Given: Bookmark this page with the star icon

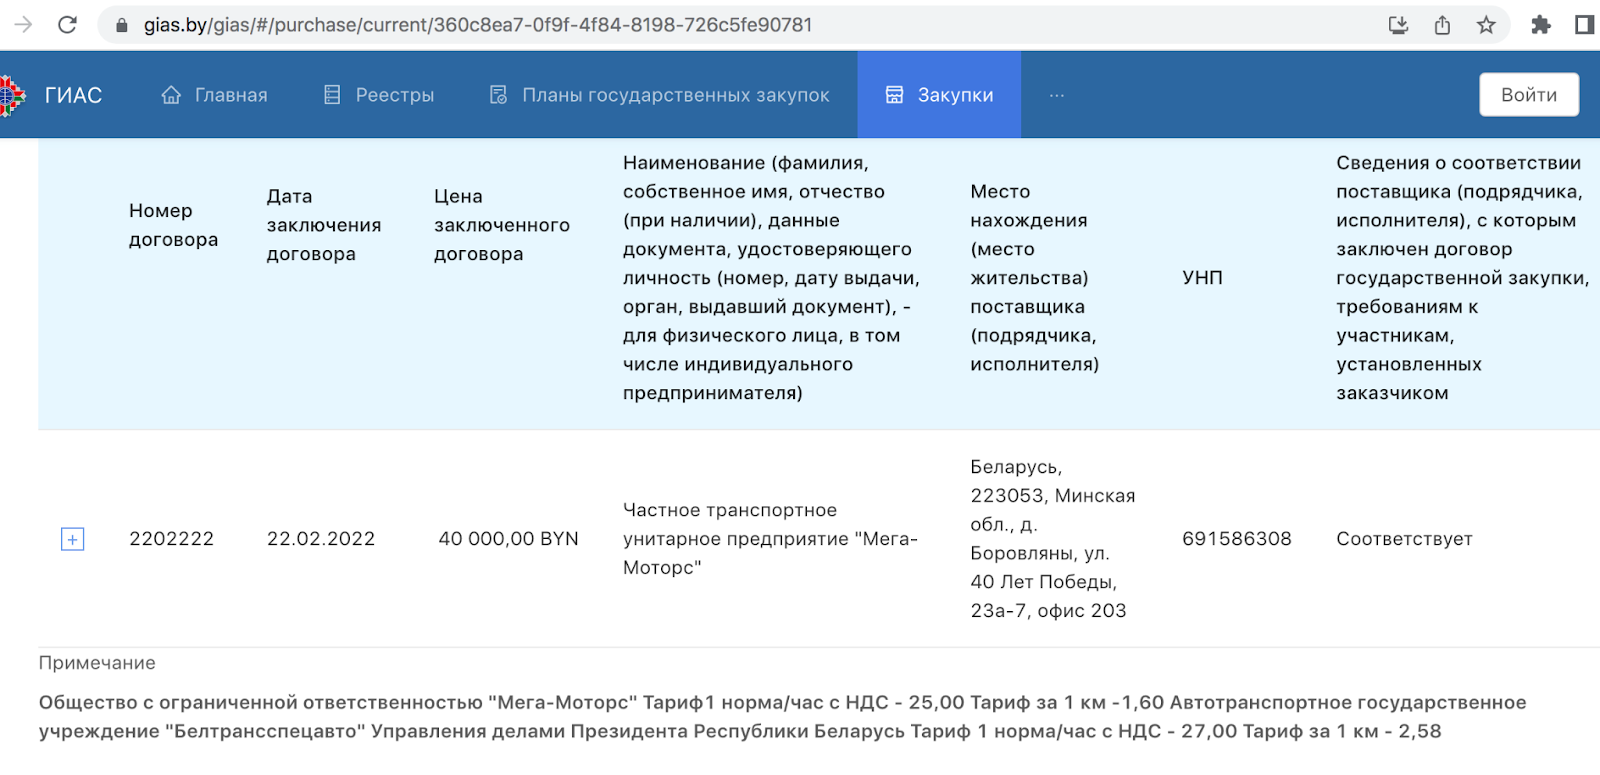Looking at the screenshot, I should coord(1486,25).
